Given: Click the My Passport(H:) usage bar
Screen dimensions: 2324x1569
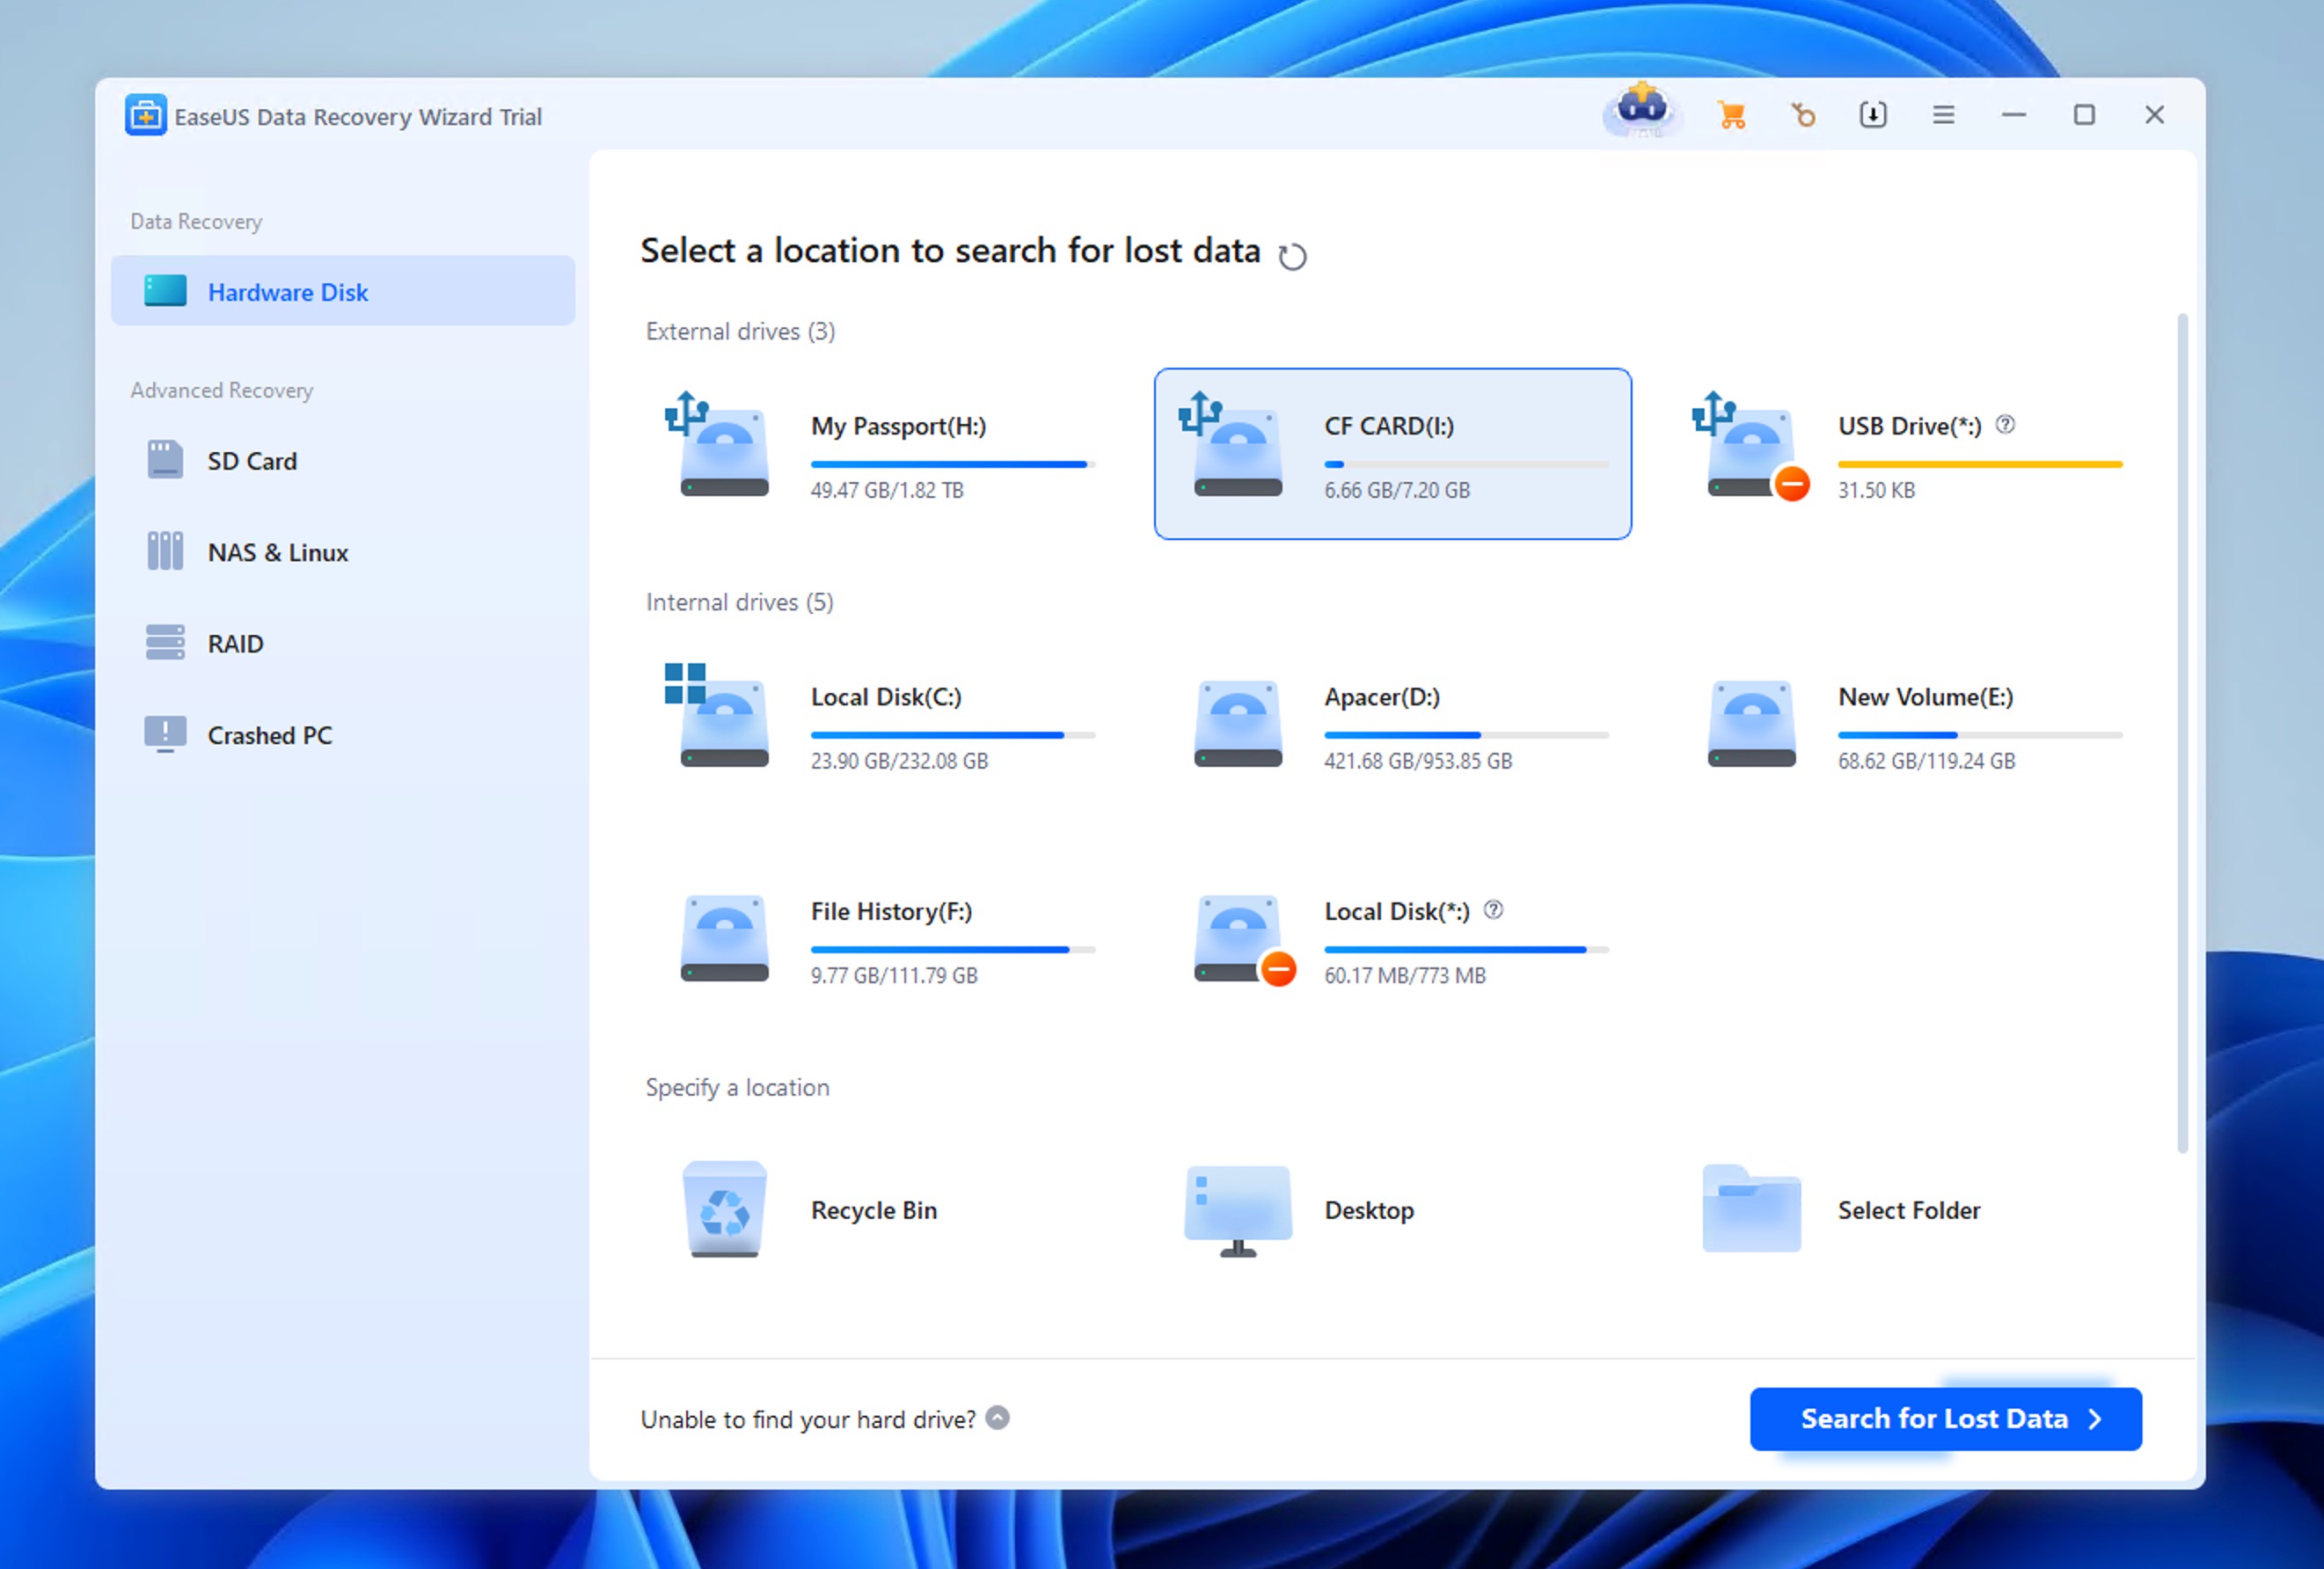Looking at the screenshot, I should [x=953, y=464].
